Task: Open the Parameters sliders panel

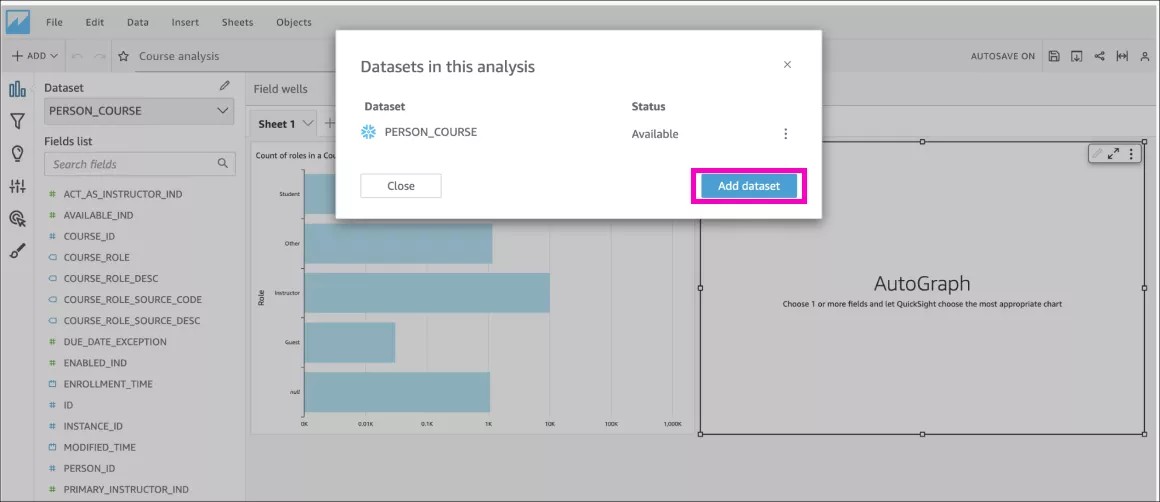Action: pos(17,186)
